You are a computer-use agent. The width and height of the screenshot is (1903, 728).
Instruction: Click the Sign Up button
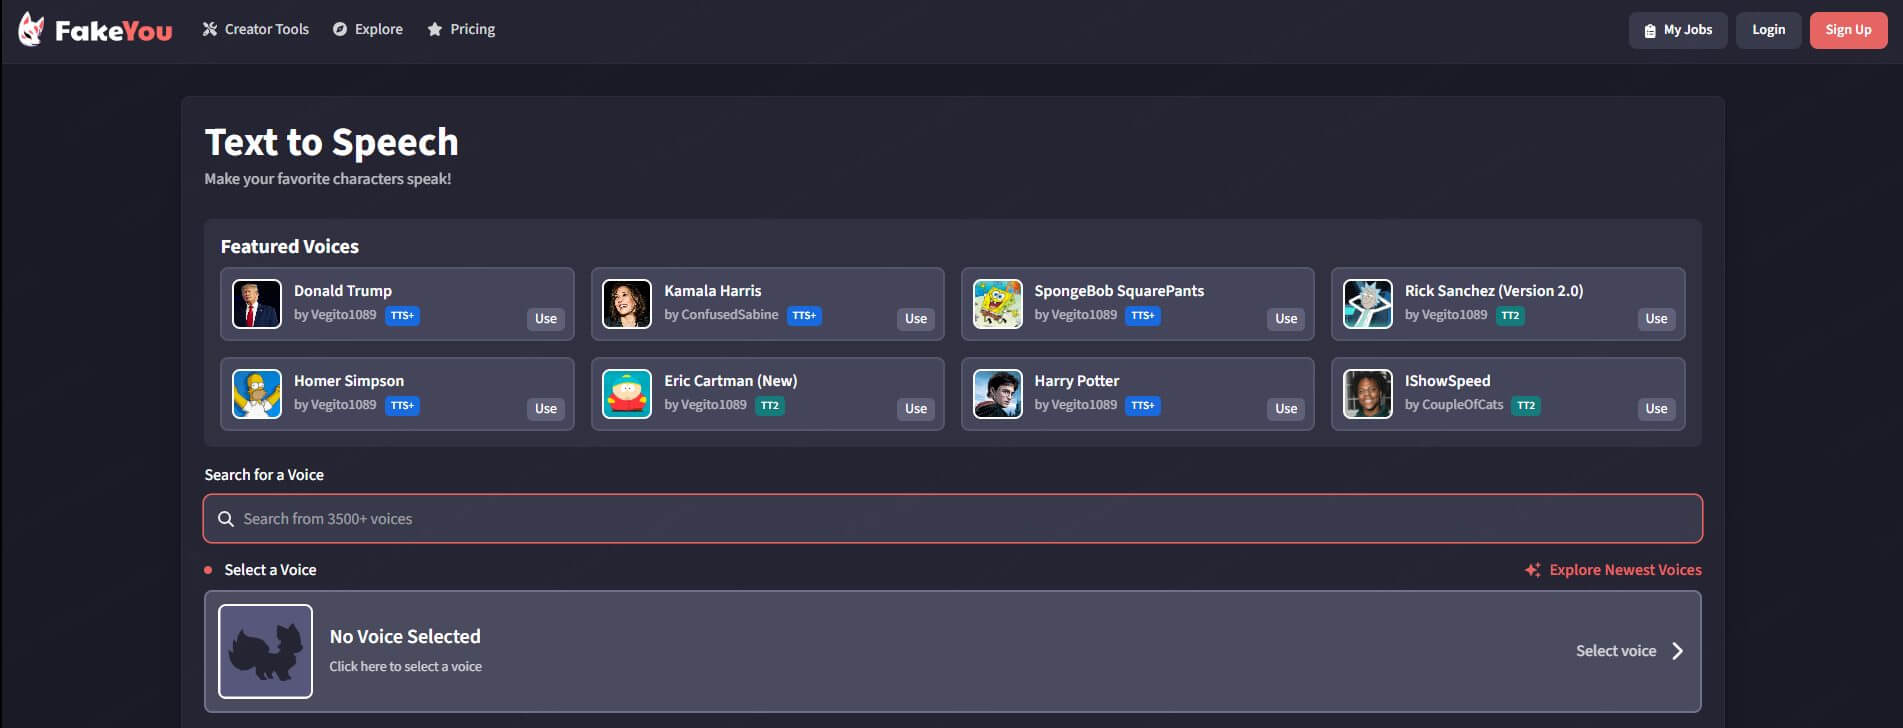[1848, 30]
